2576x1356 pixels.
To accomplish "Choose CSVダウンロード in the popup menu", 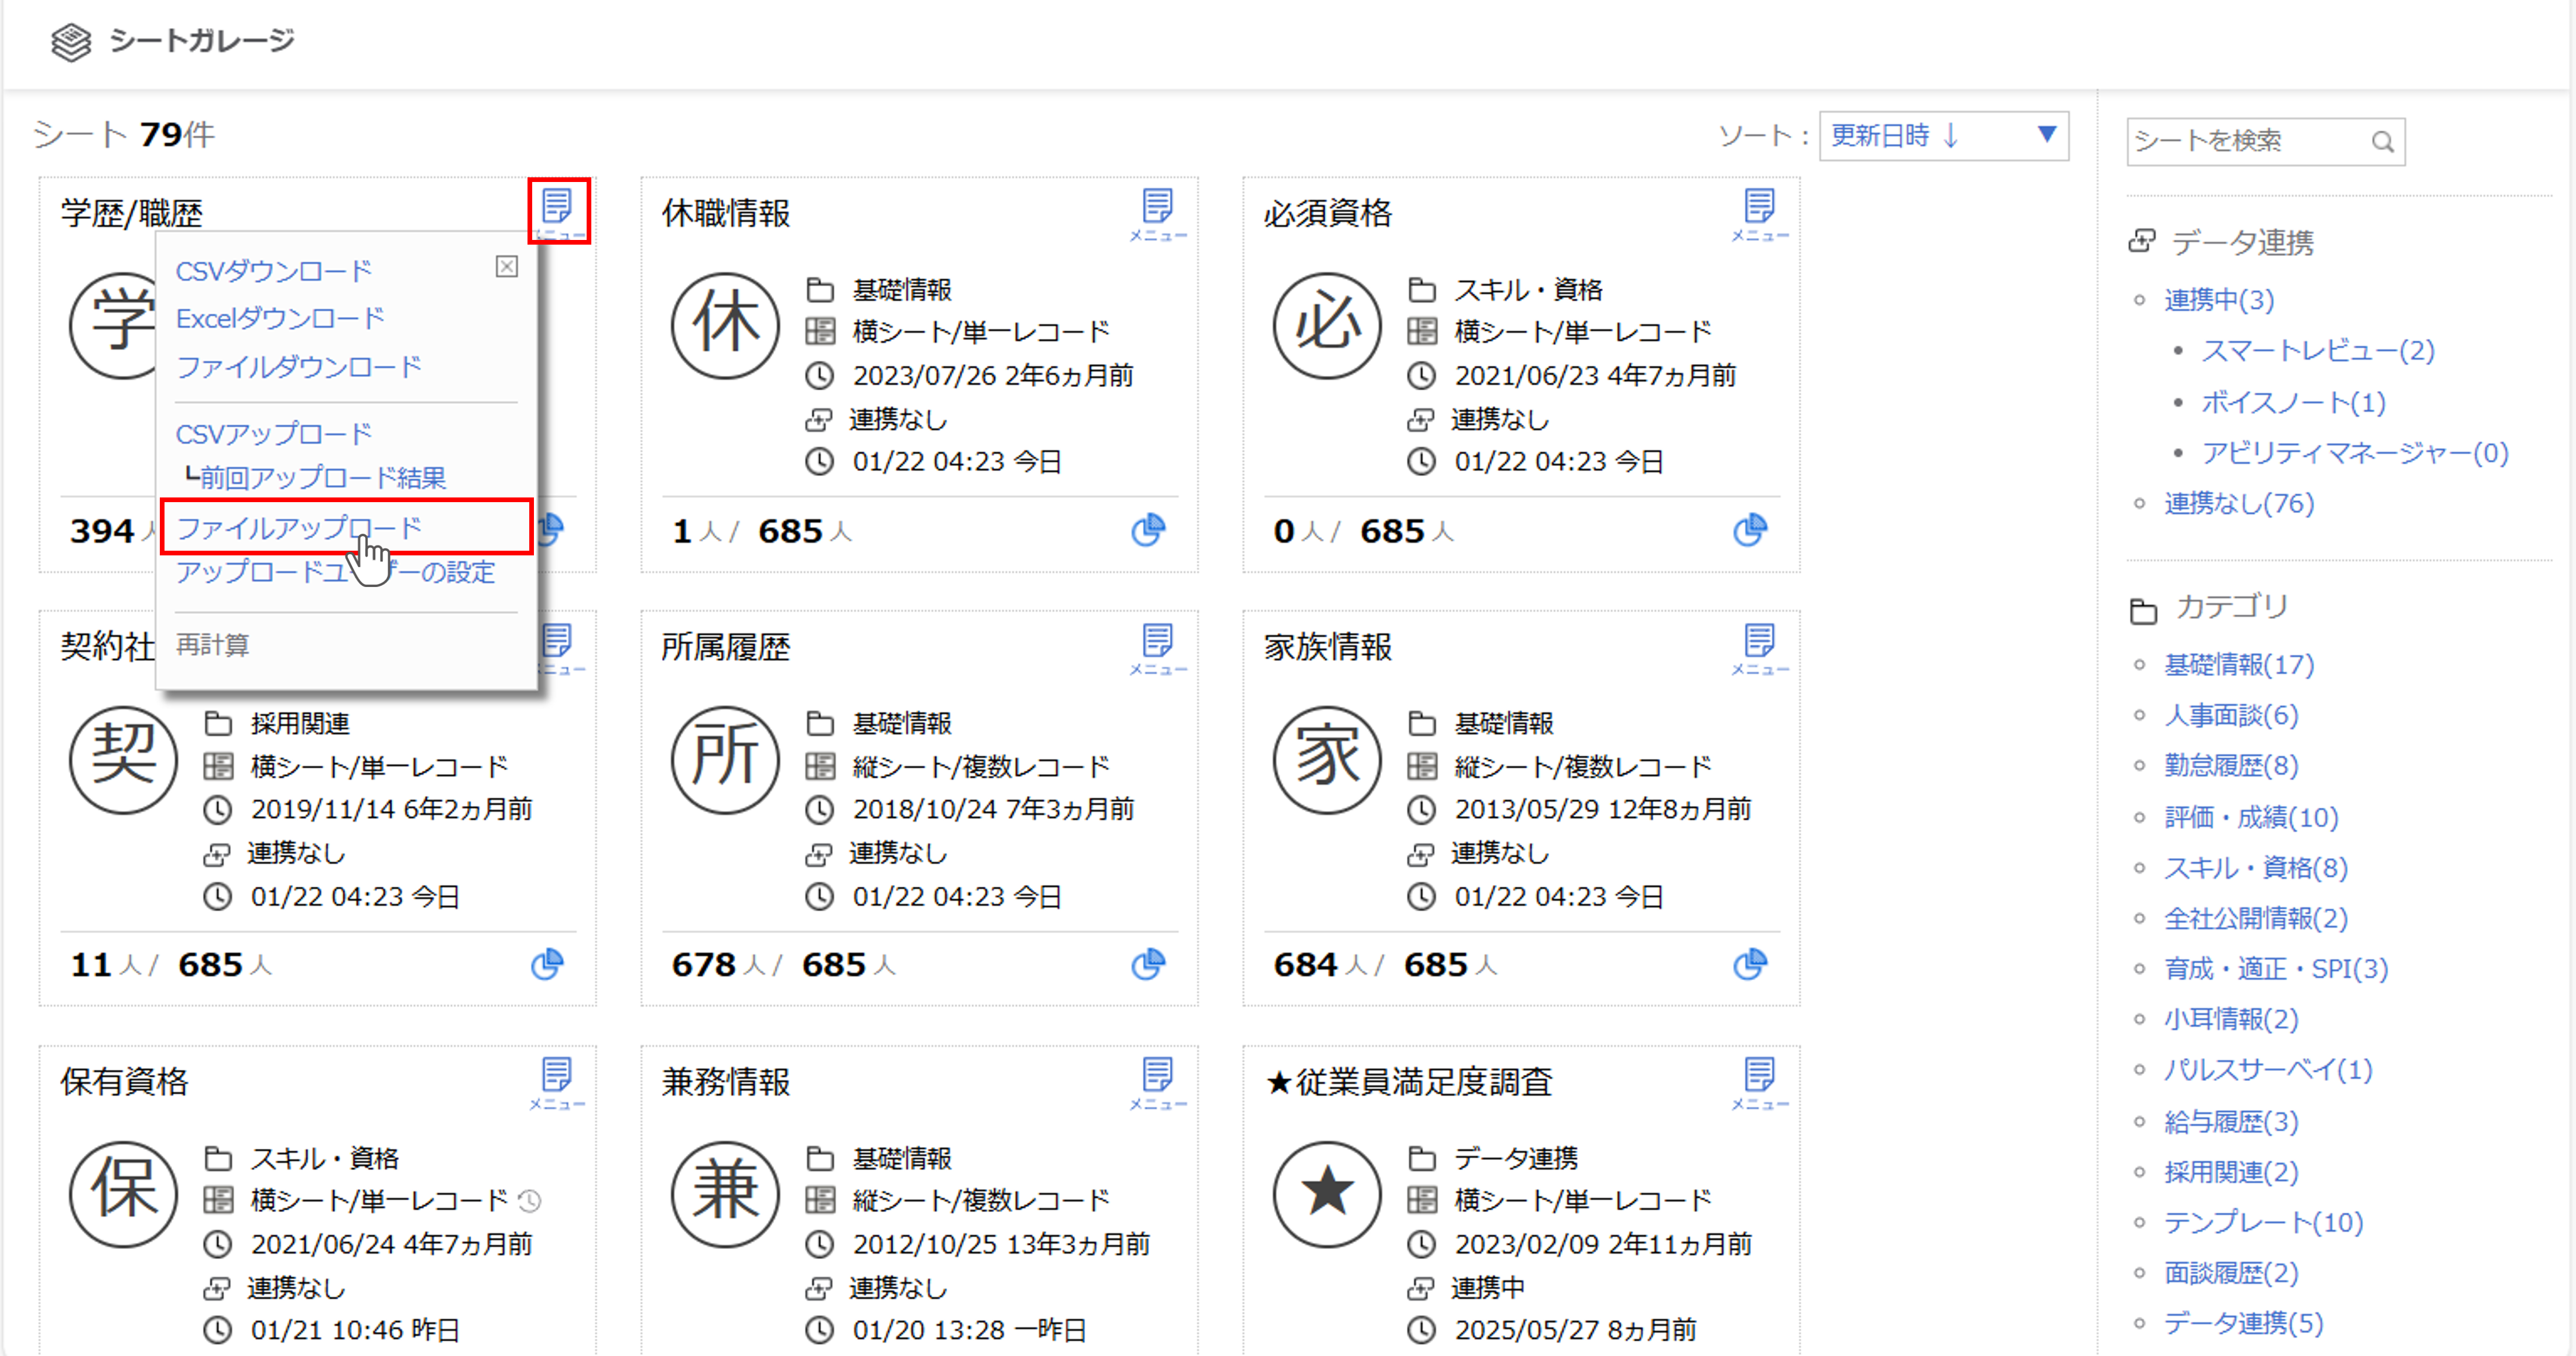I will coord(274,271).
